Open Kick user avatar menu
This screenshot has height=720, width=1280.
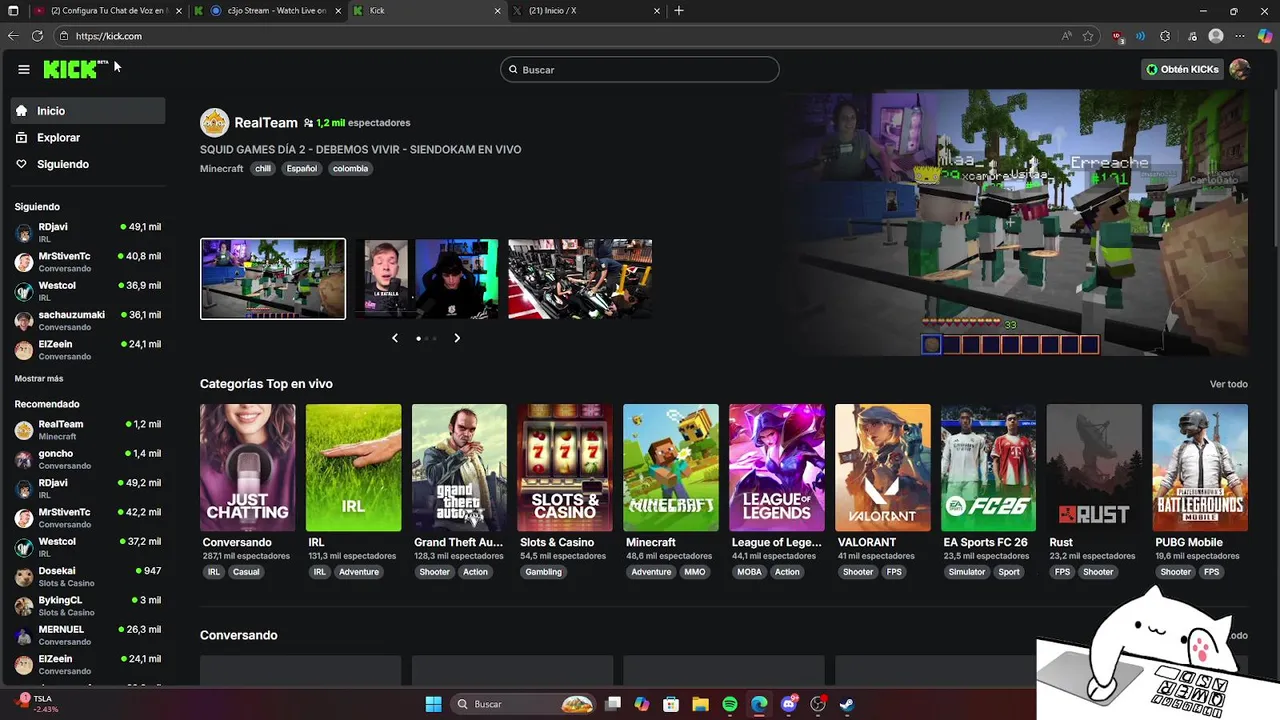click(x=1239, y=69)
